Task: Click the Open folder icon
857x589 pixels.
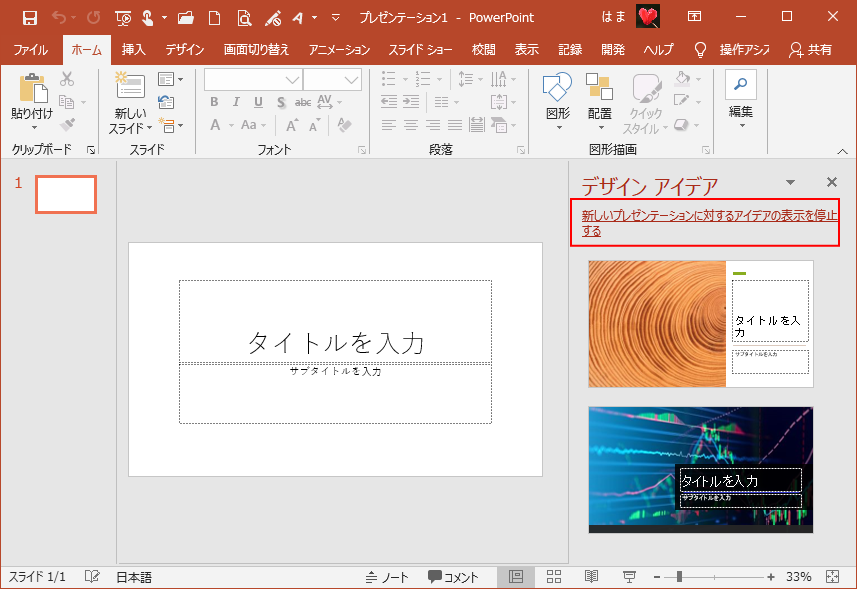Action: pos(186,18)
